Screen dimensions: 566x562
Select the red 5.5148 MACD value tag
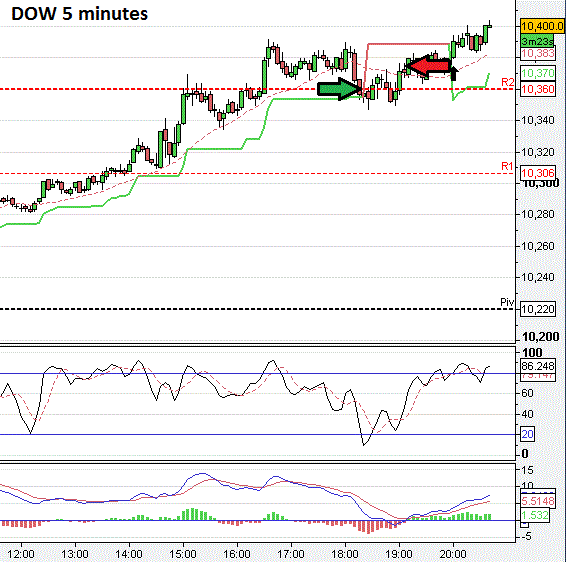point(538,501)
